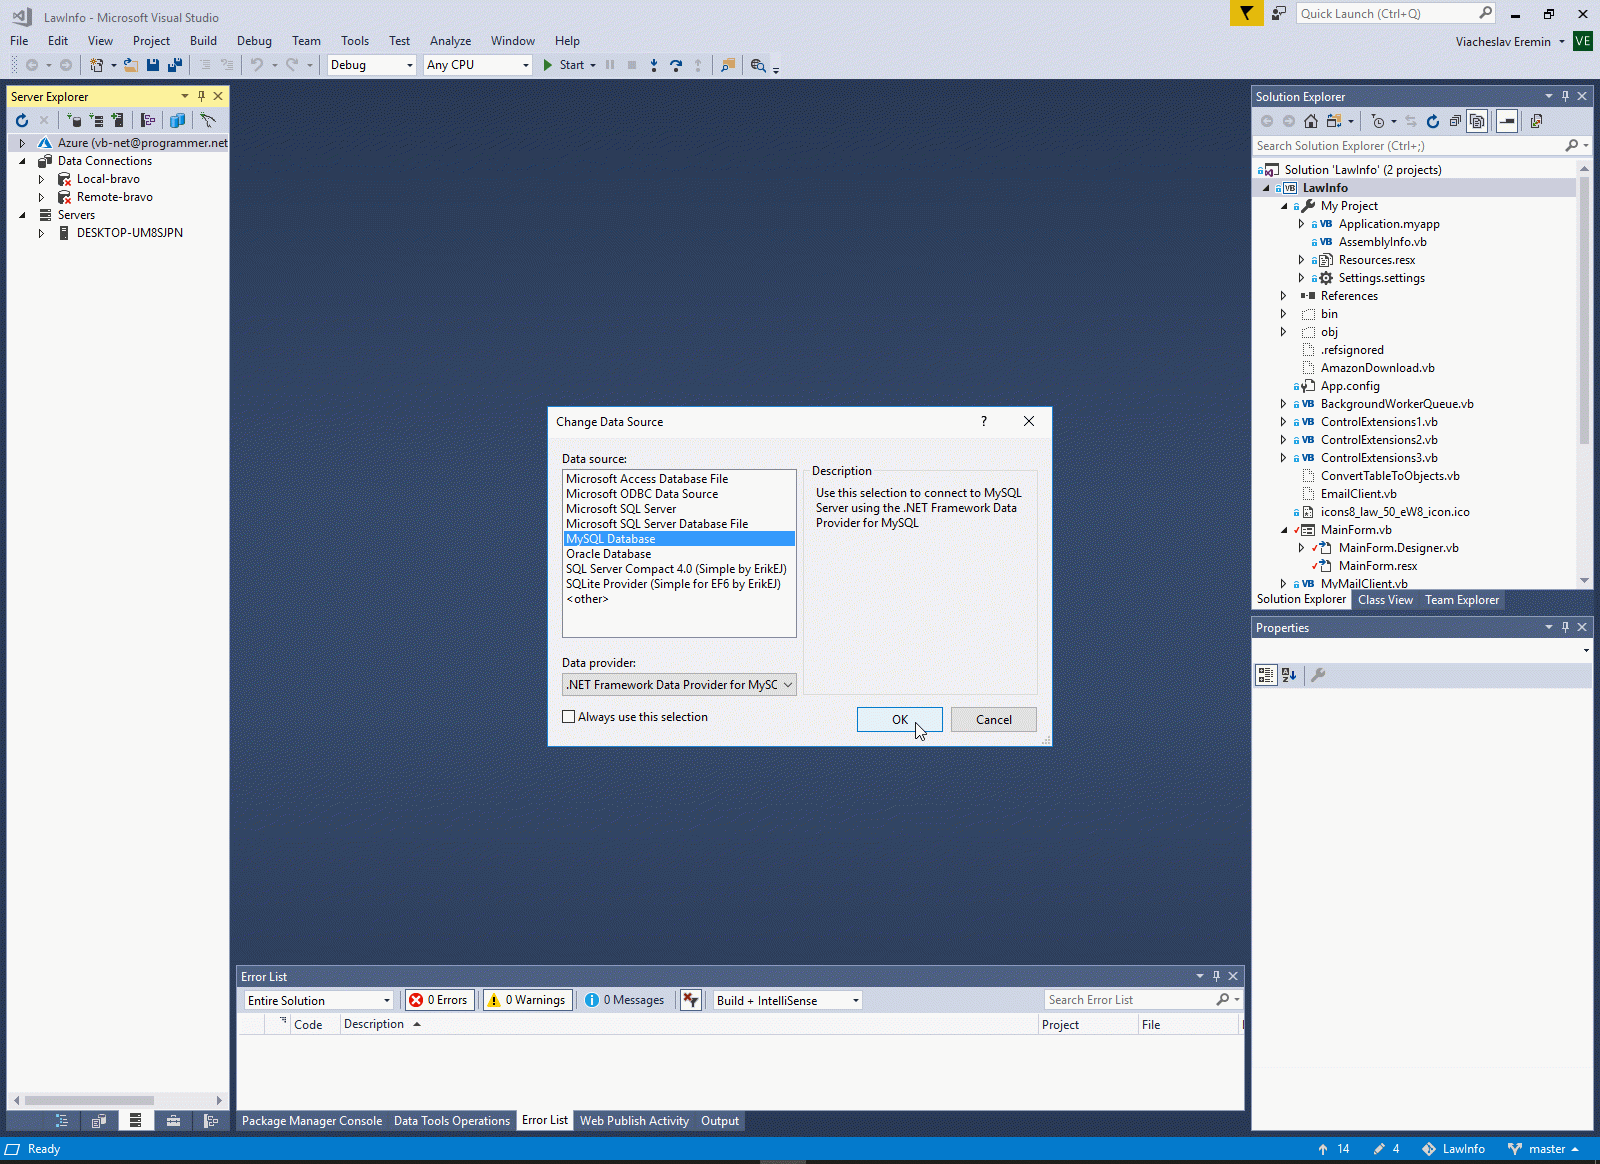The image size is (1600, 1164).
Task: Open the Entire Solution scope dropdown
Action: [x=319, y=1000]
